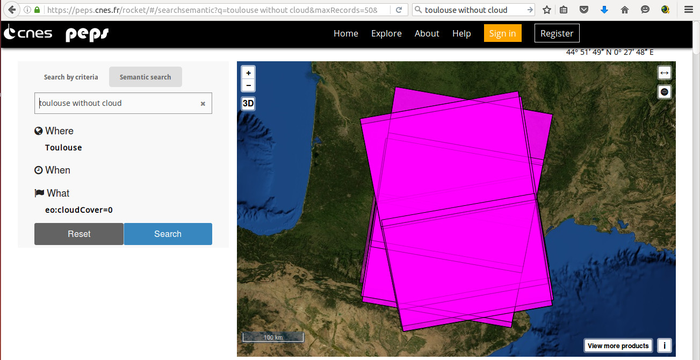Click the Register button
The height and width of the screenshot is (360, 700).
(557, 33)
